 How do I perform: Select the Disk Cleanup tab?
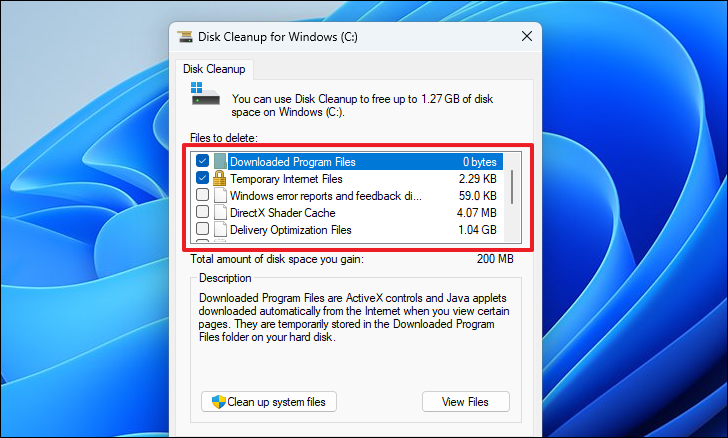[x=214, y=69]
